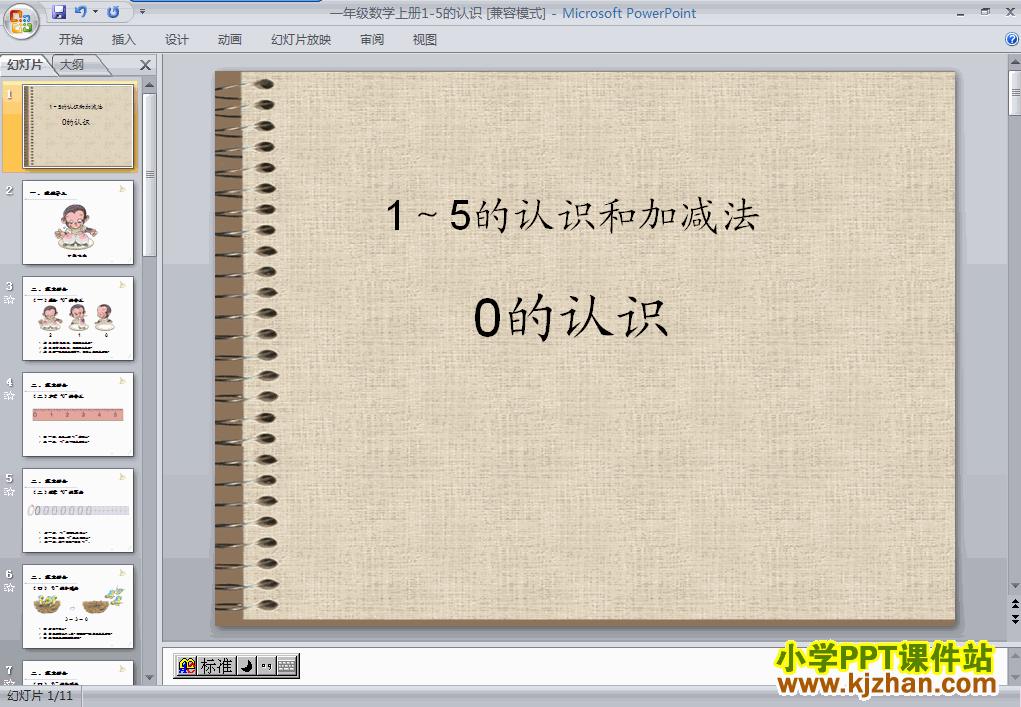The width and height of the screenshot is (1021, 707).
Task: Open PowerPoint help via question mark icon
Action: point(1012,40)
